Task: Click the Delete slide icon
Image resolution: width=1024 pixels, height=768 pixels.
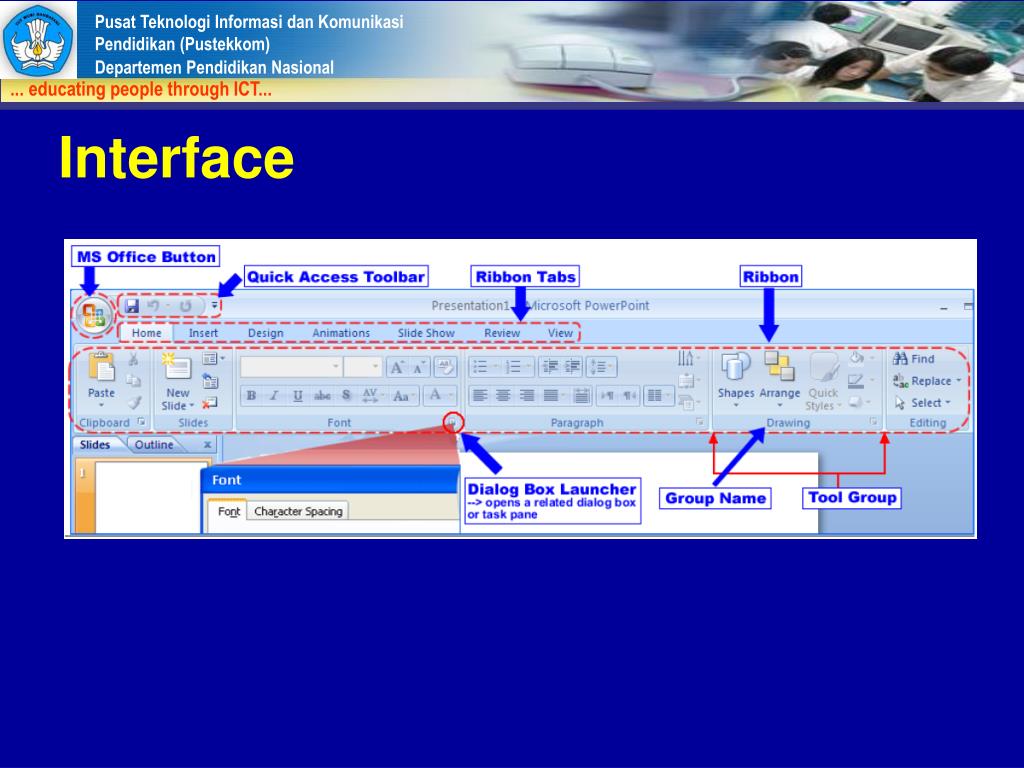Action: point(210,403)
